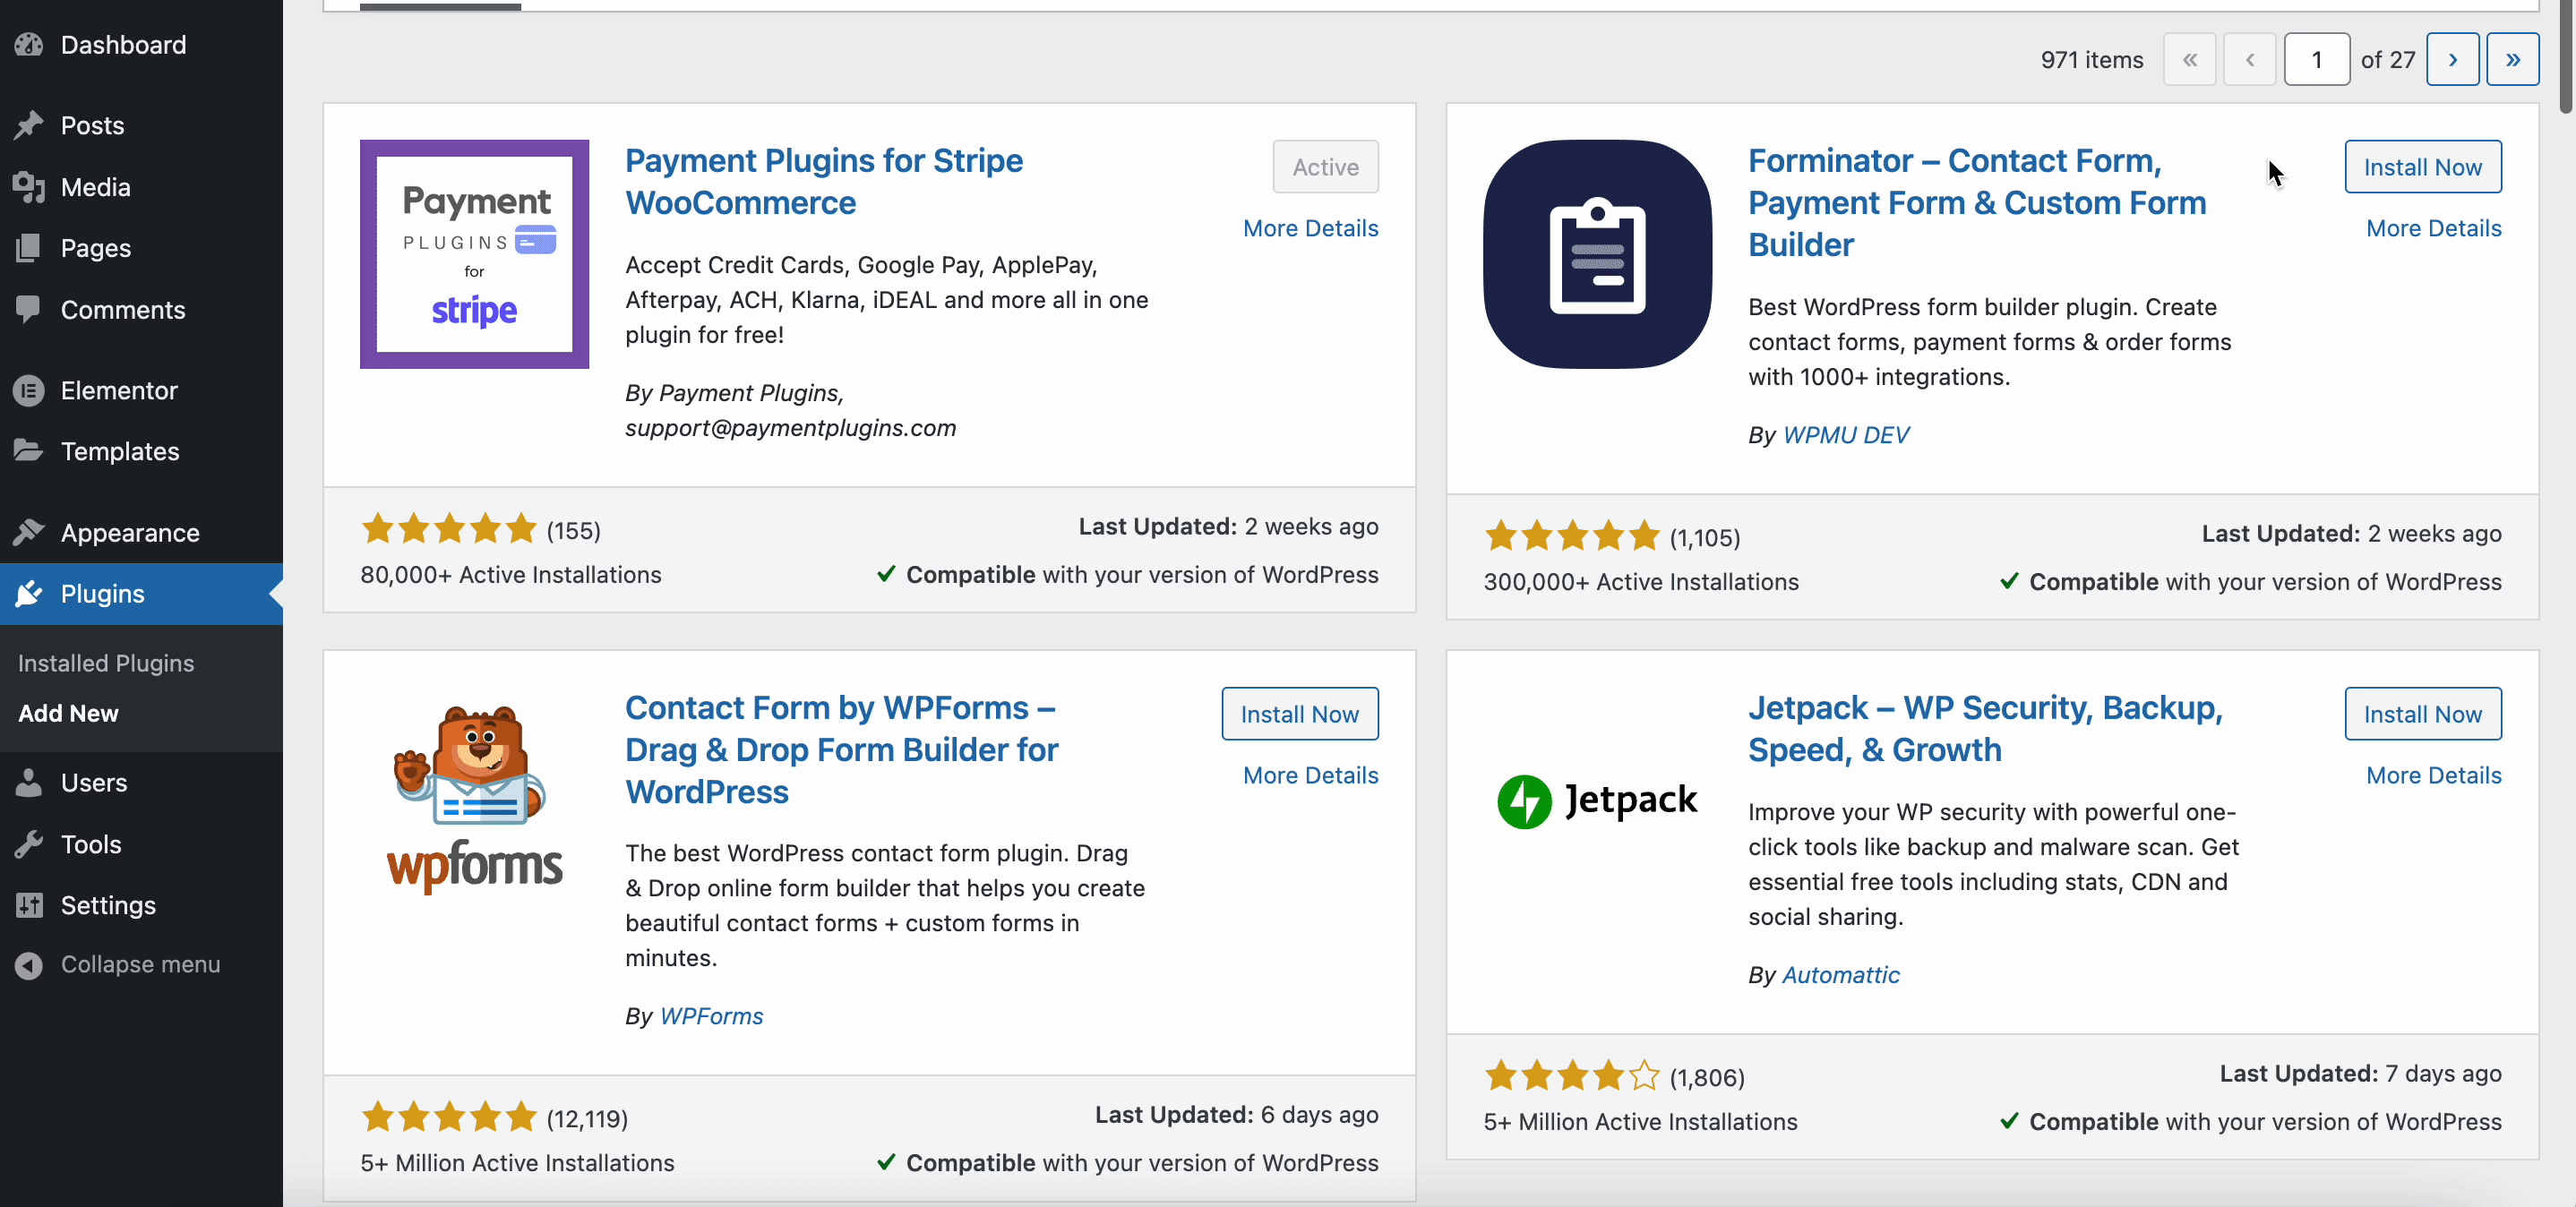Screen dimensions: 2576x1207
Task: Open Forminator Contact Form title link
Action: 1976,203
